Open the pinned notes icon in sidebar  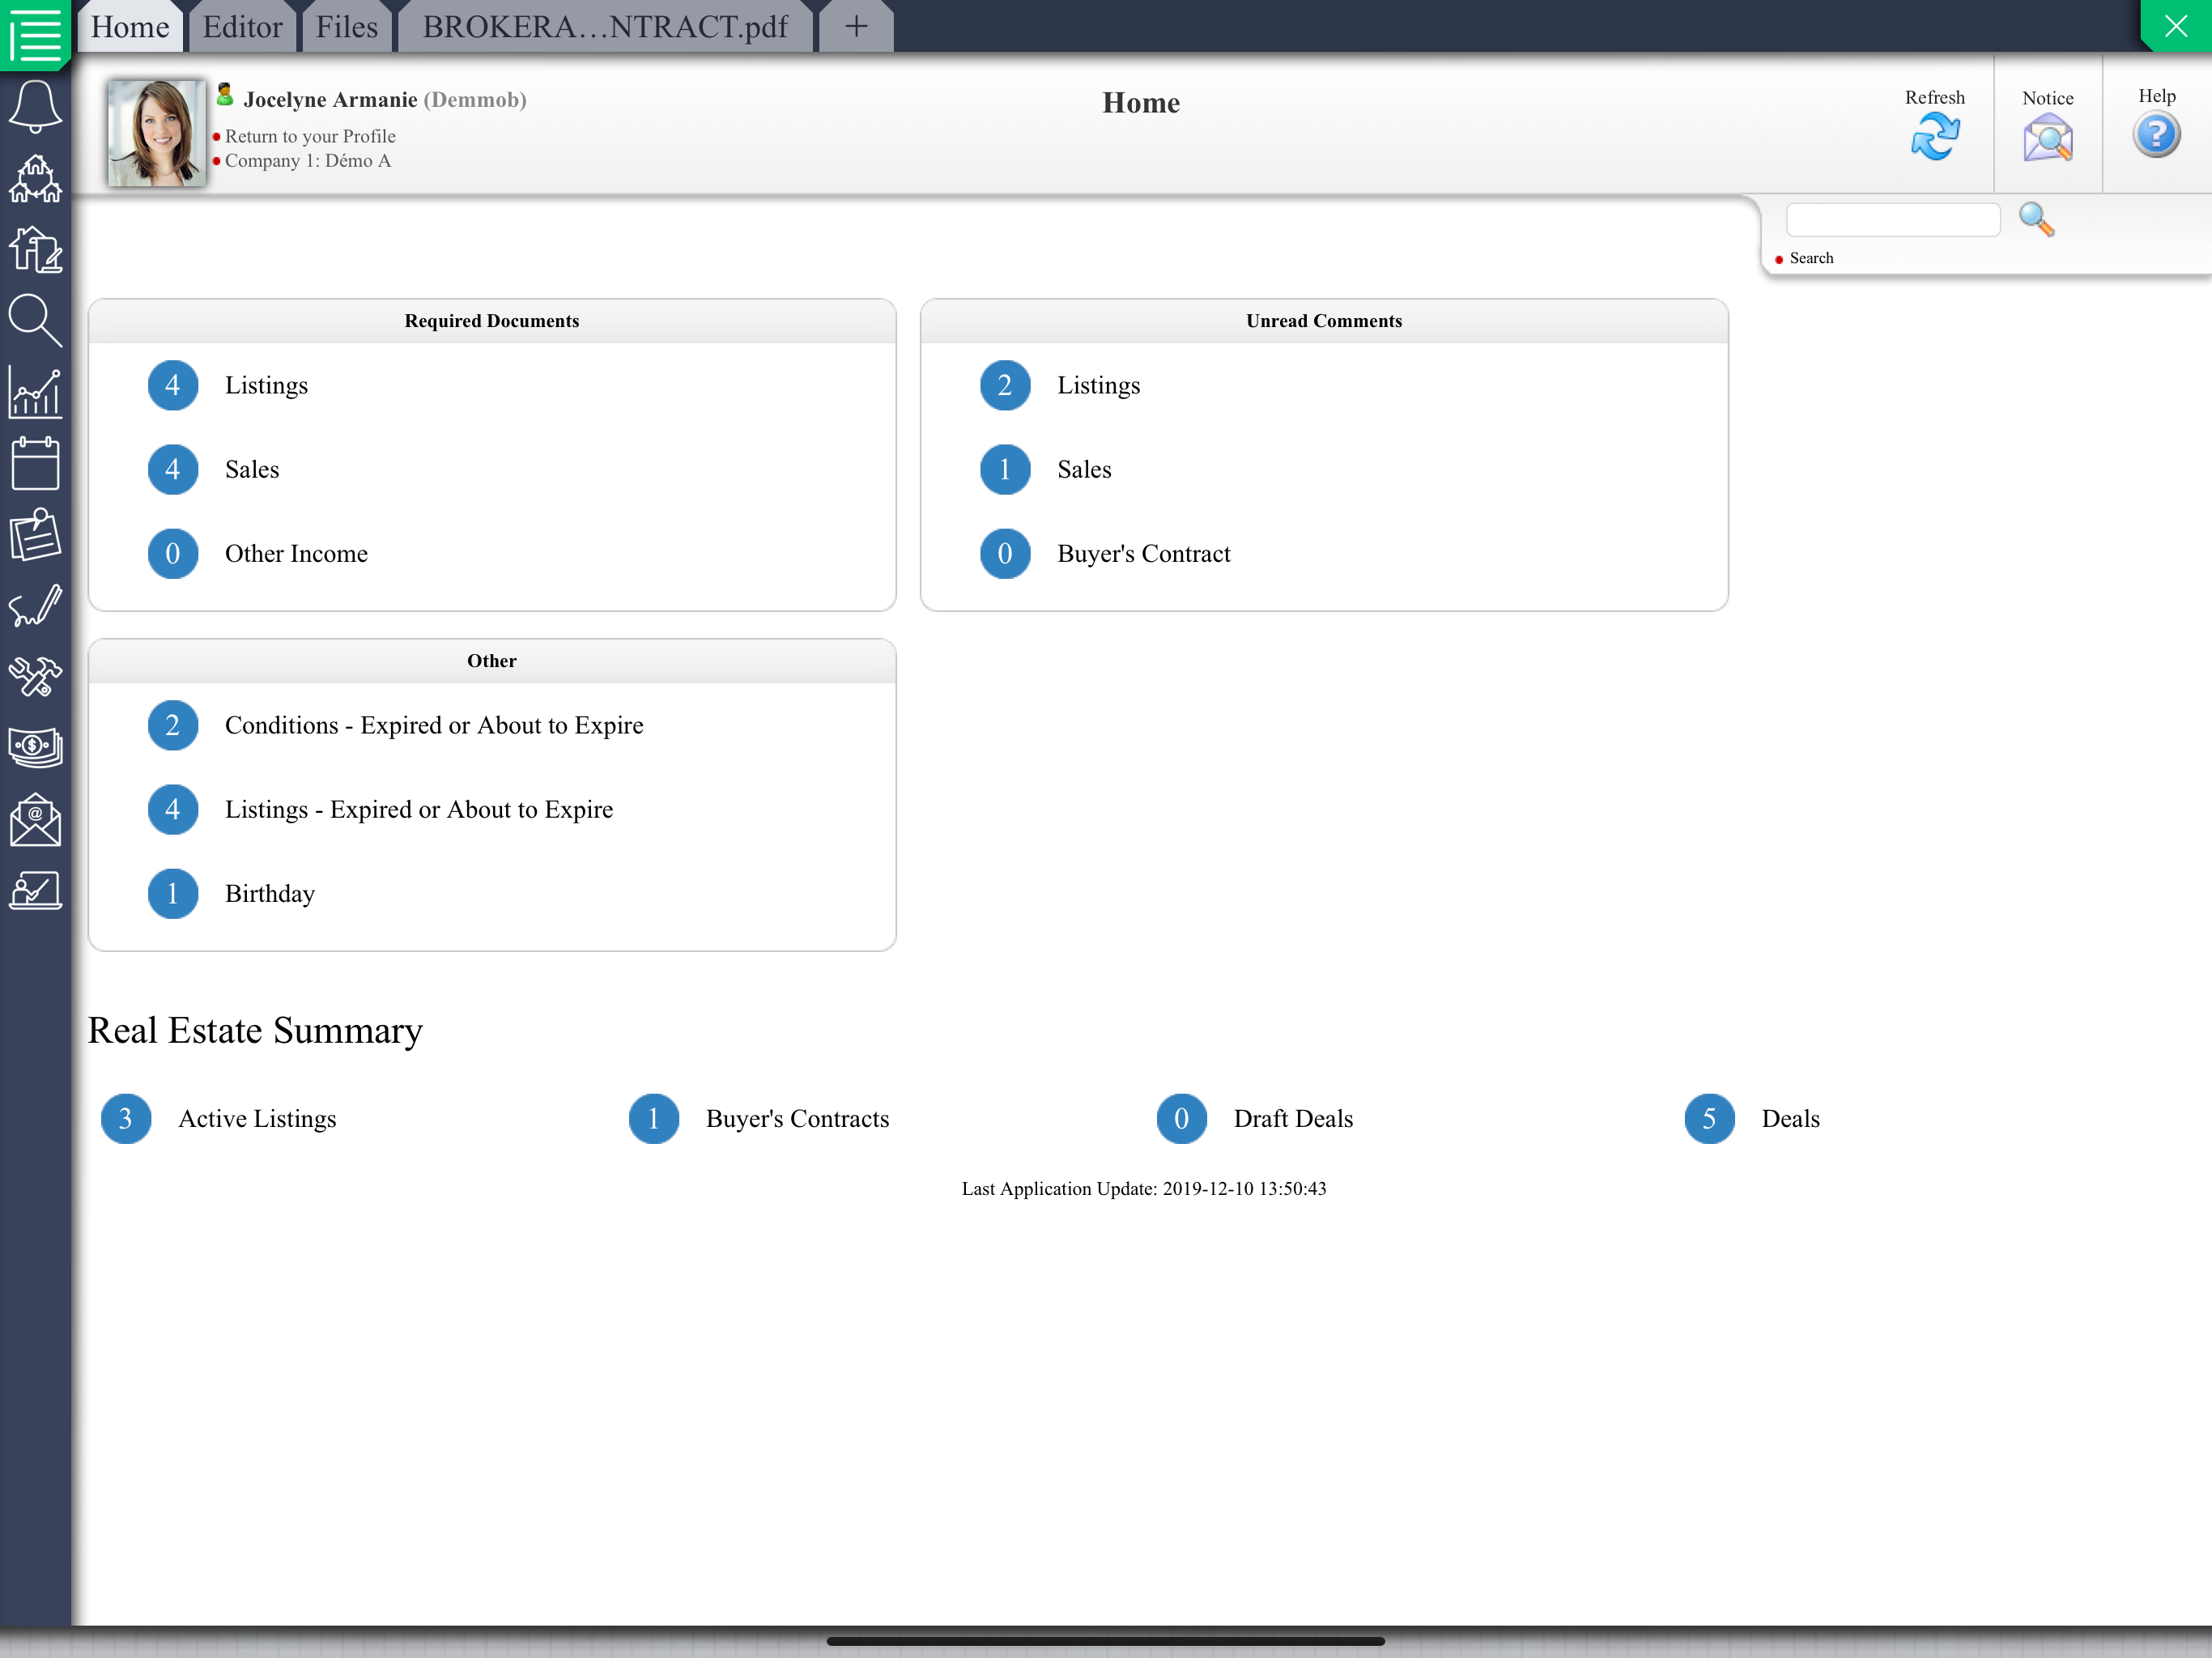pyautogui.click(x=35, y=535)
